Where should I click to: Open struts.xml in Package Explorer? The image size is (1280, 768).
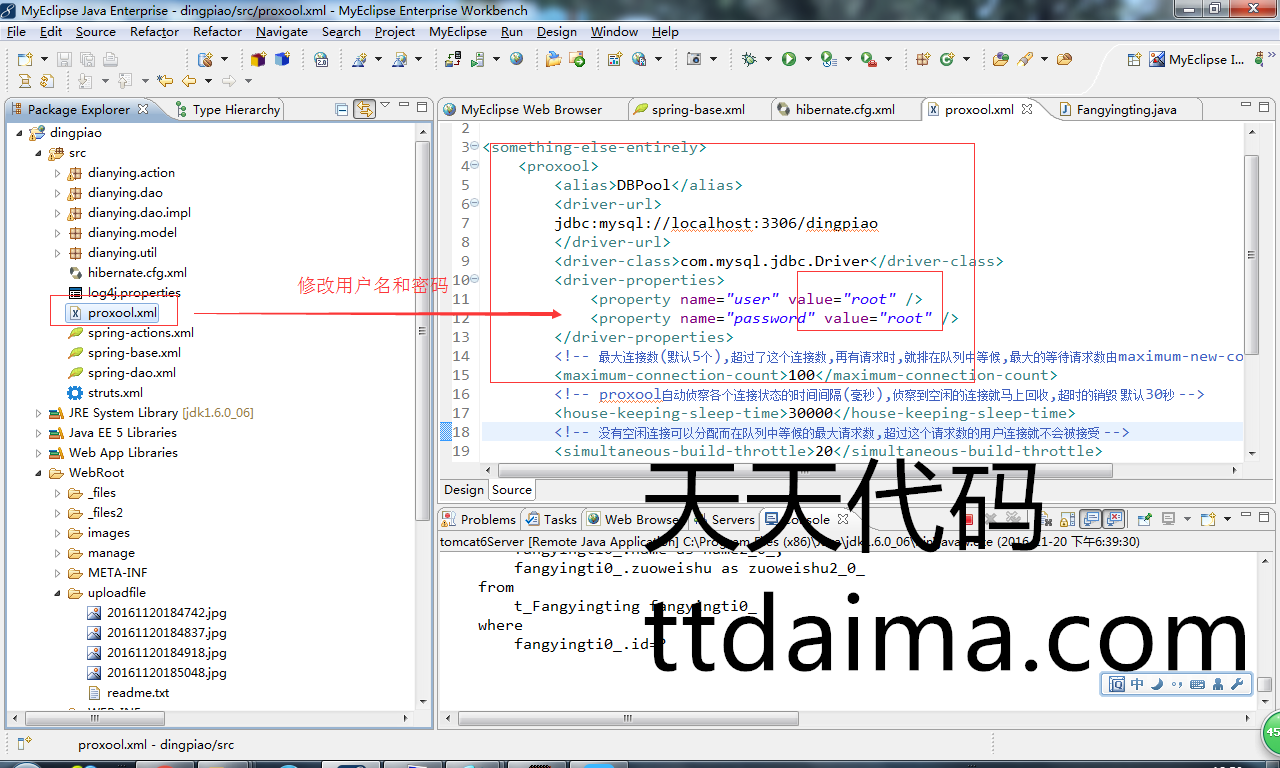coord(115,393)
